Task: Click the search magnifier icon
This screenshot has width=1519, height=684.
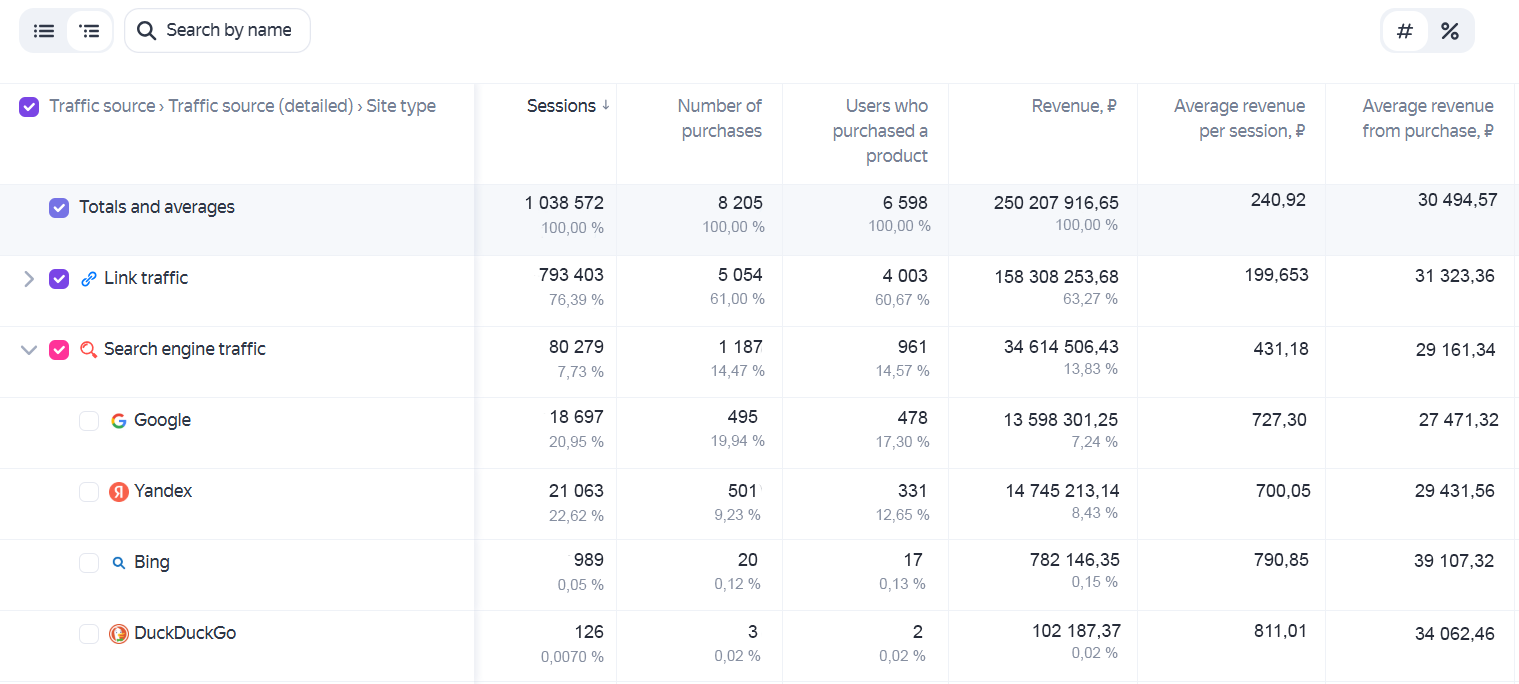Action: click(146, 31)
